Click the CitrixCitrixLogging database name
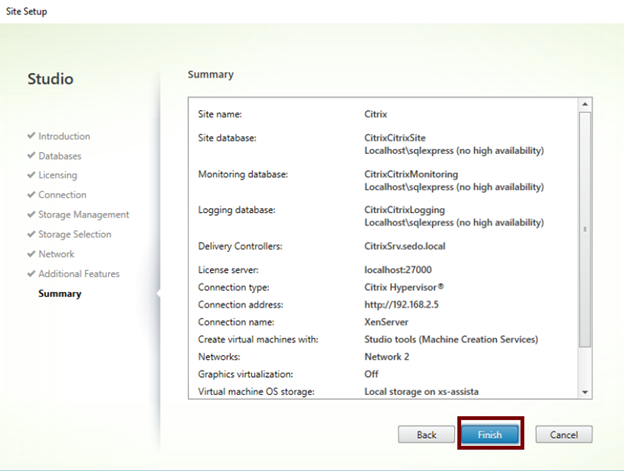This screenshot has height=471, width=624. pos(404,210)
